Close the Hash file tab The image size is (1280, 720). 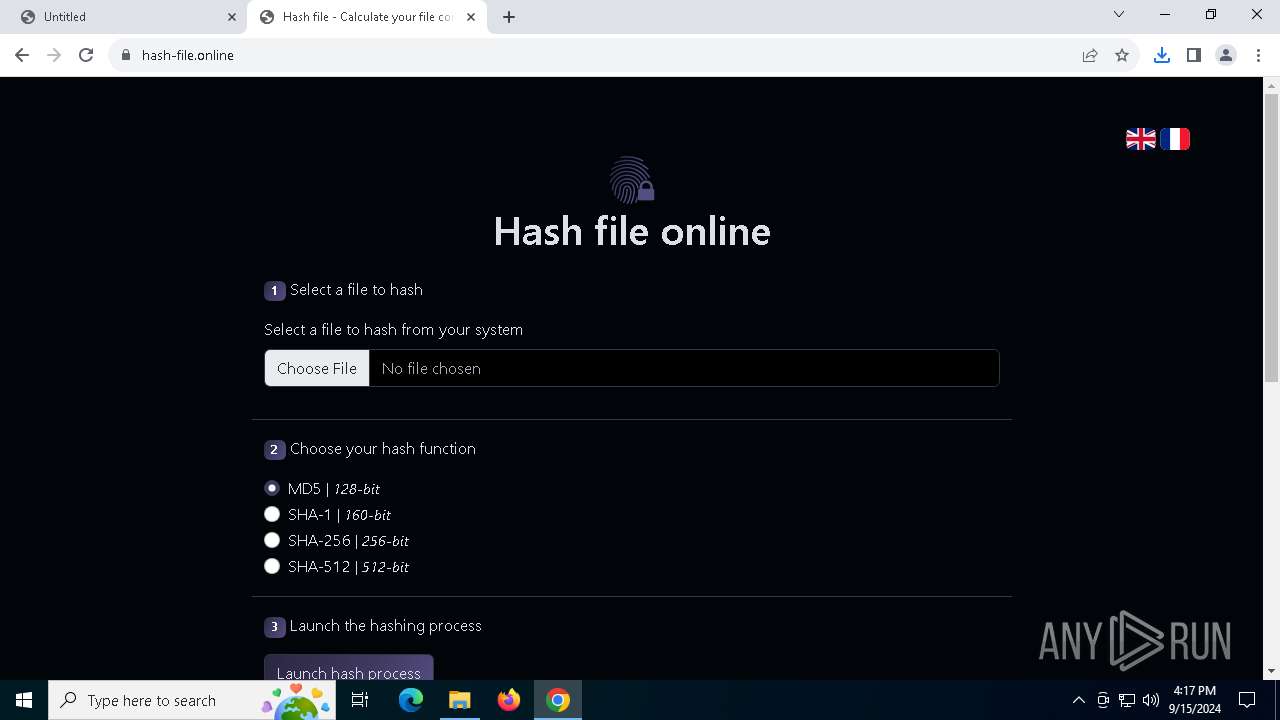(x=471, y=17)
